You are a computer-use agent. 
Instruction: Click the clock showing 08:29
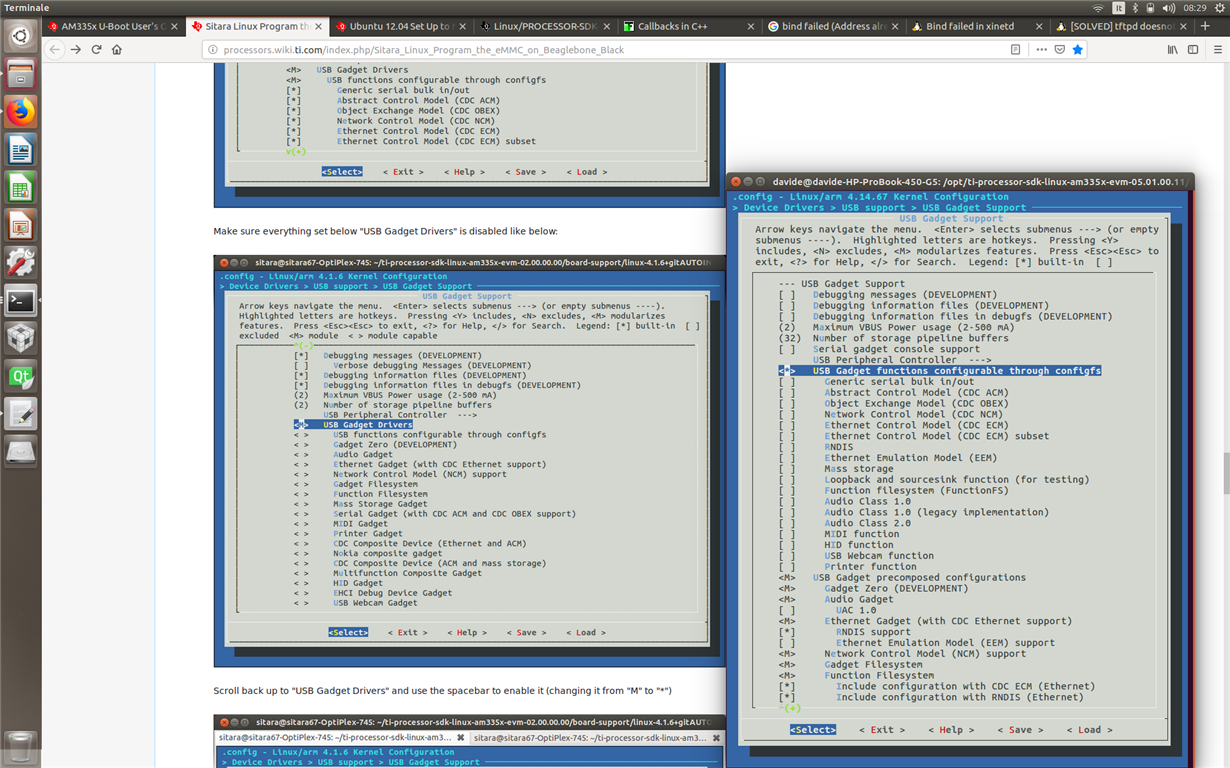1195,7
